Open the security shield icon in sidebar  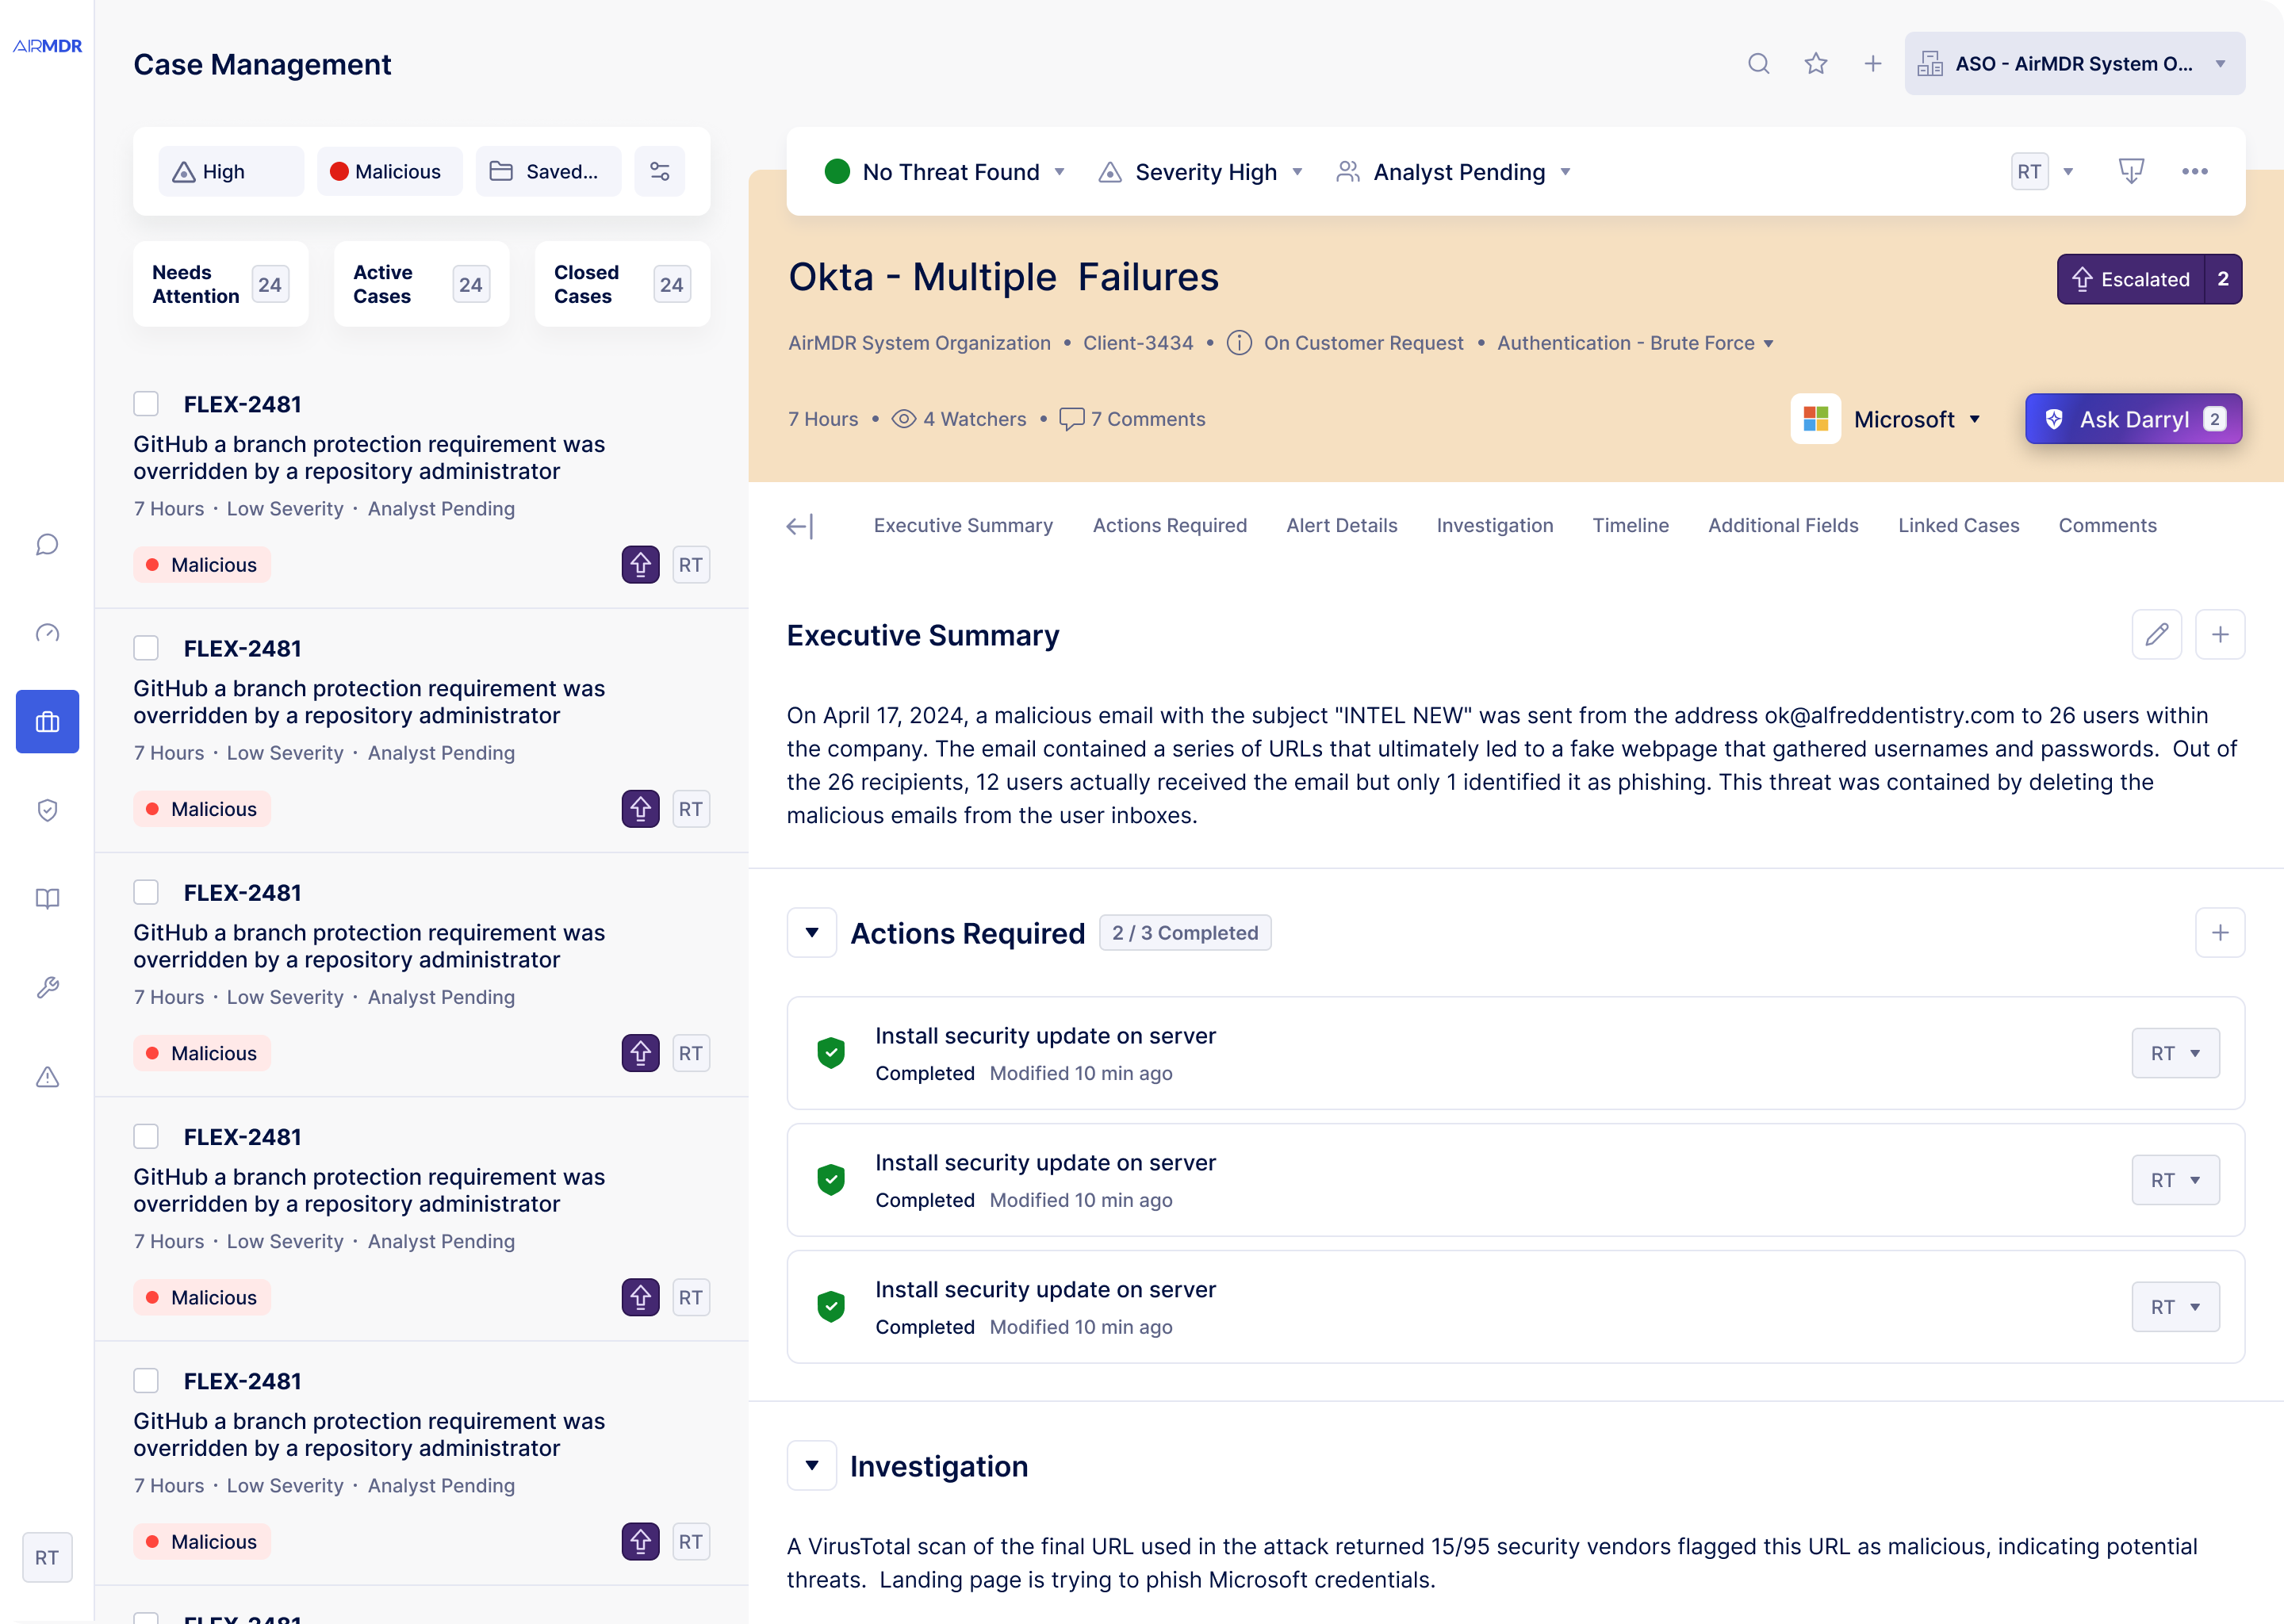click(47, 810)
